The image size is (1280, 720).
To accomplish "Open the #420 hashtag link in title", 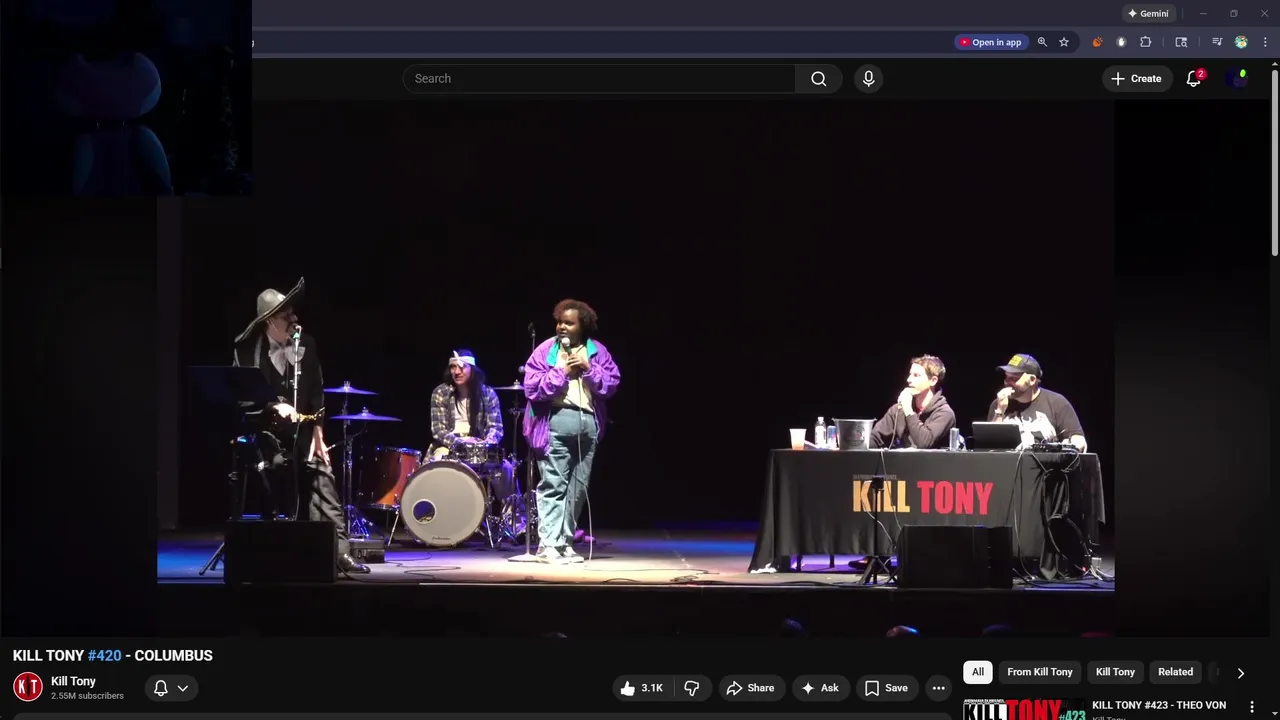I will (104, 656).
